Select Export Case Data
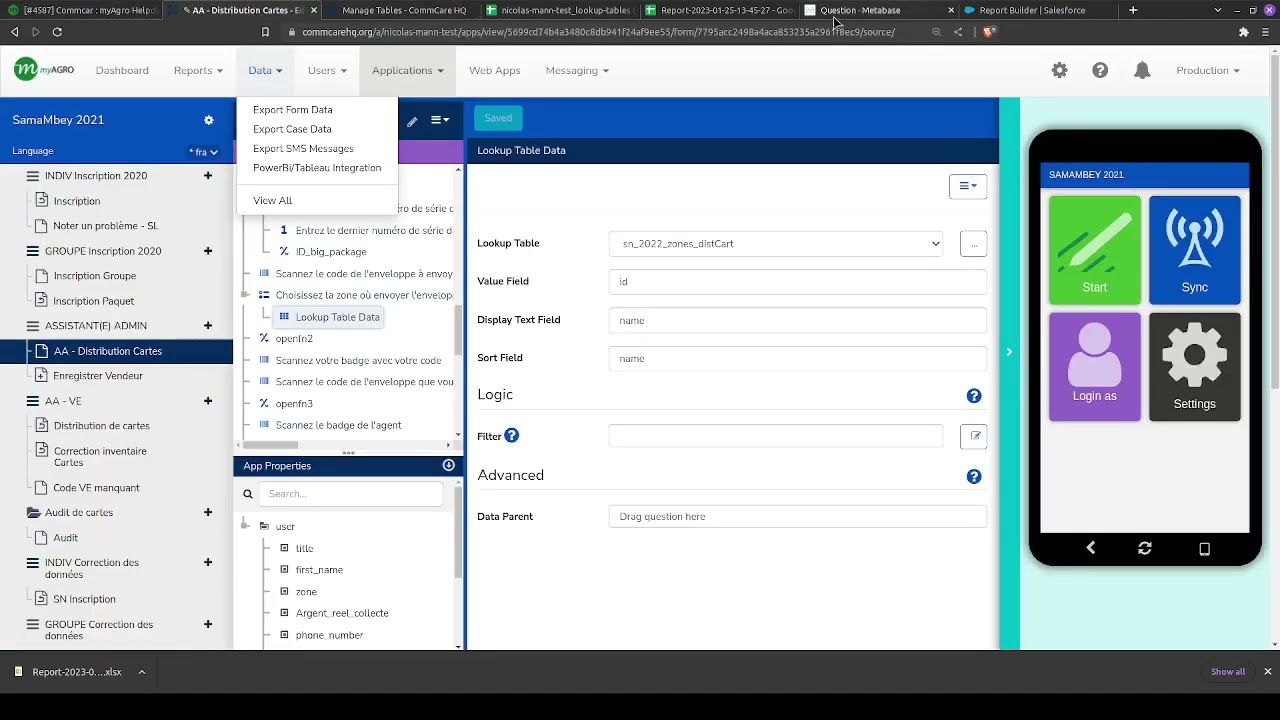 point(292,129)
